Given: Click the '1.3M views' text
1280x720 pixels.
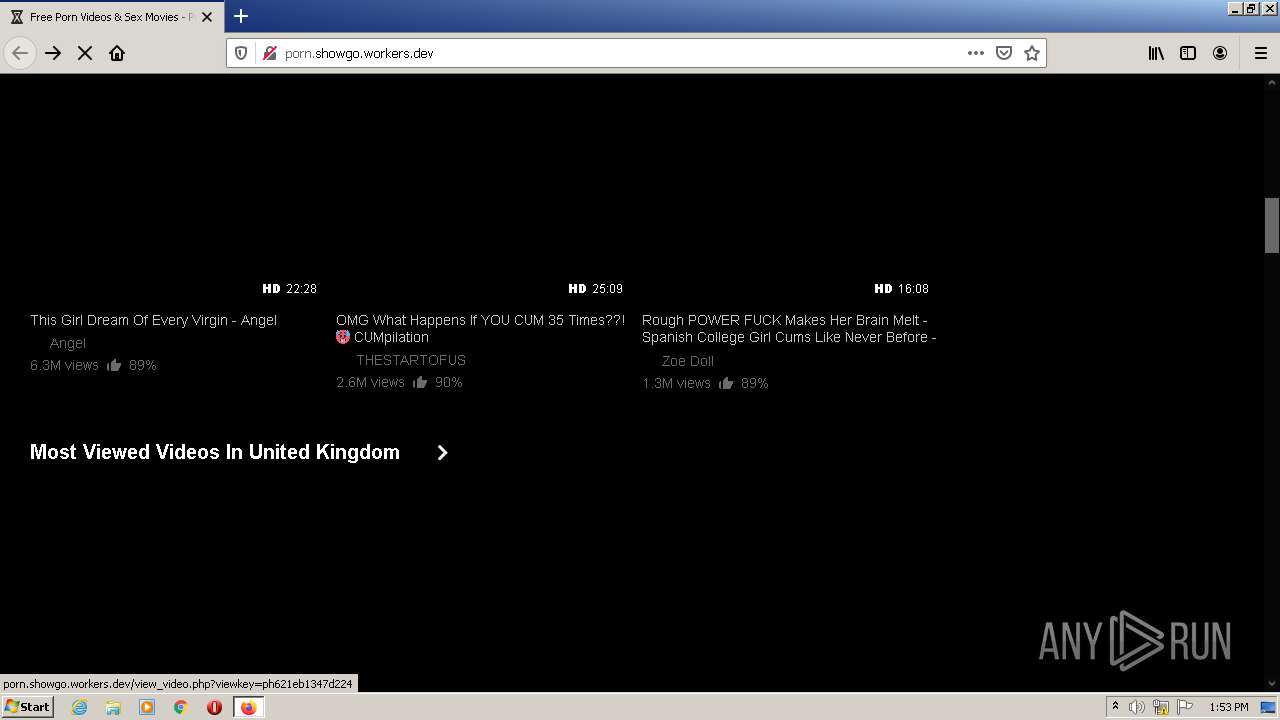Looking at the screenshot, I should 676,383.
